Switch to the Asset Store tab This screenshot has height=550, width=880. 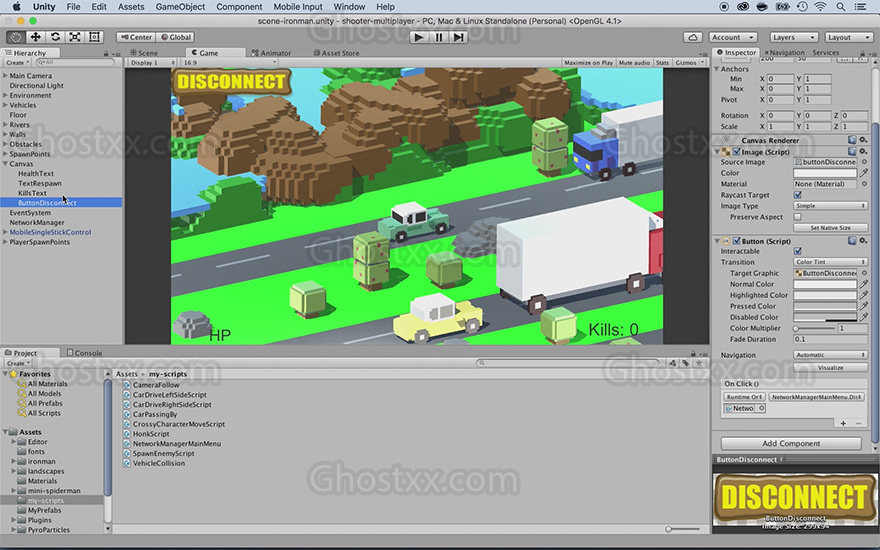[337, 53]
